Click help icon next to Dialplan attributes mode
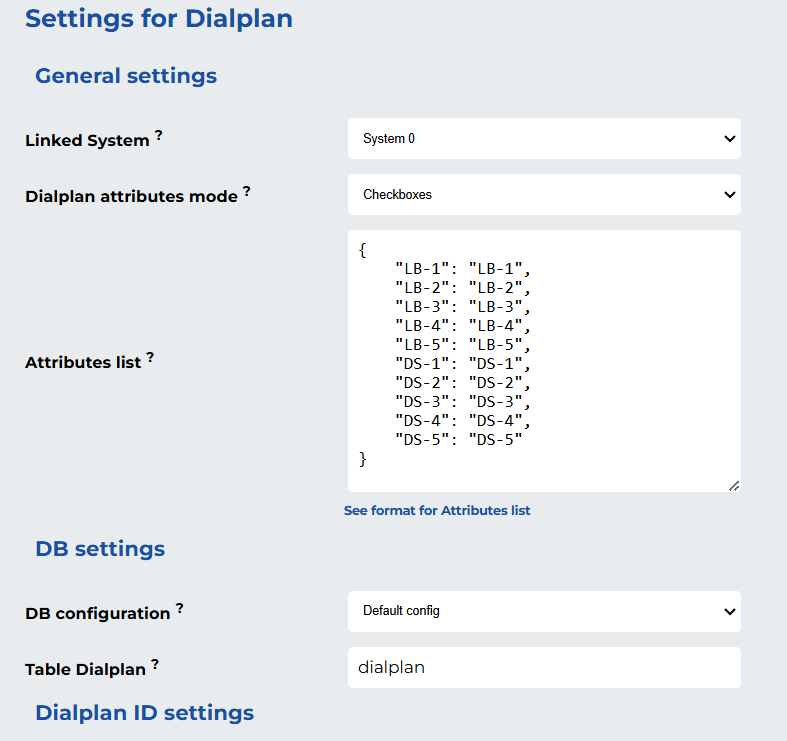The width and height of the screenshot is (787, 741). pyautogui.click(x=247, y=192)
